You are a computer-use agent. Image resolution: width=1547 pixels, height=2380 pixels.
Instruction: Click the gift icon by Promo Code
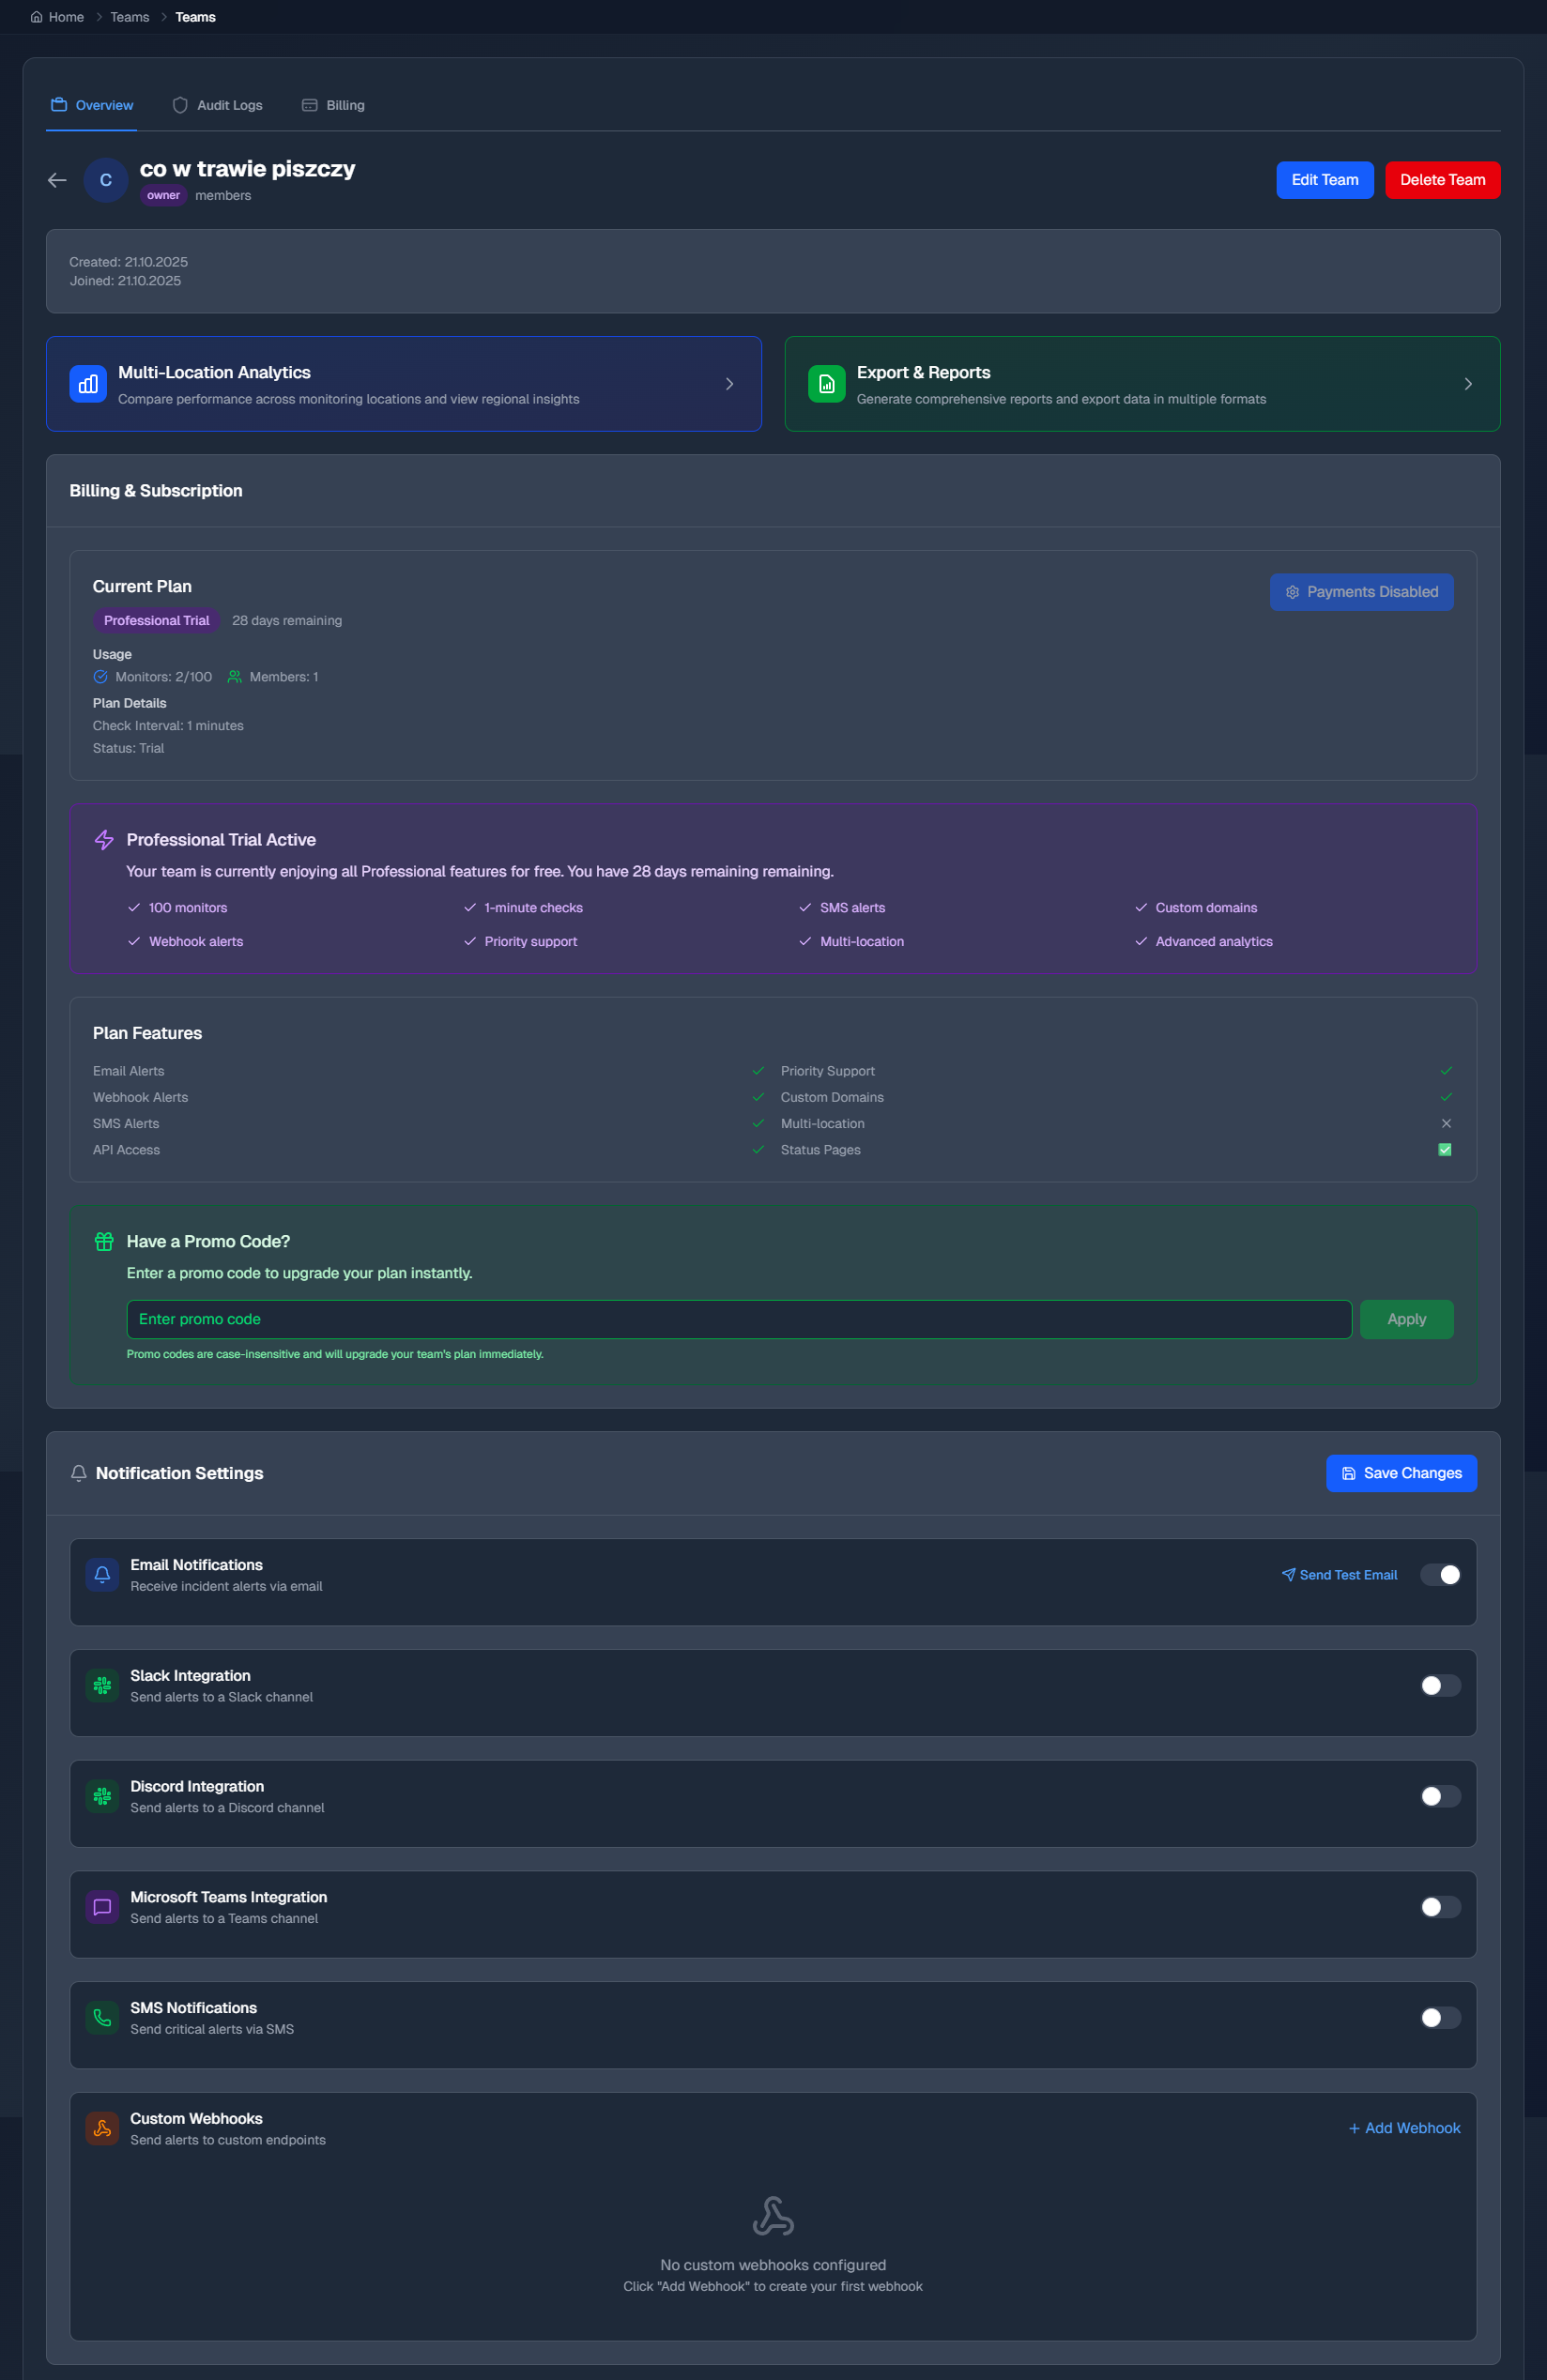[104, 1241]
